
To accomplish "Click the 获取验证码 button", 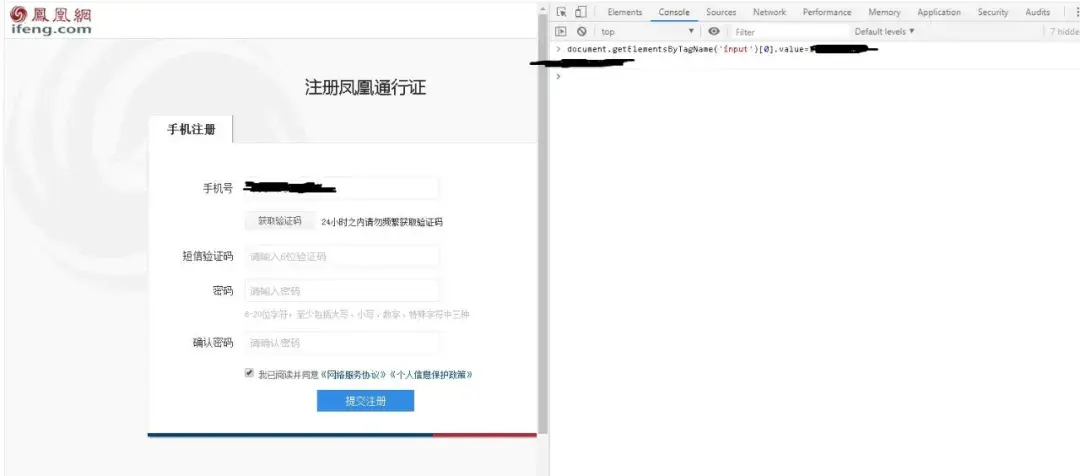I will tap(280, 221).
